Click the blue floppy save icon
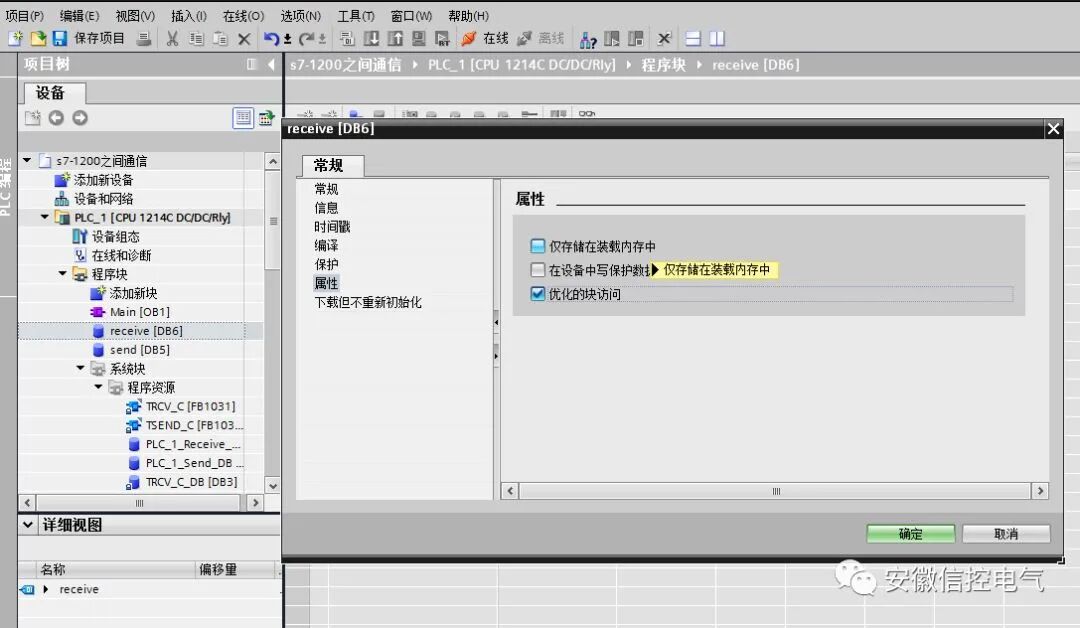This screenshot has height=628, width=1080. 60,39
